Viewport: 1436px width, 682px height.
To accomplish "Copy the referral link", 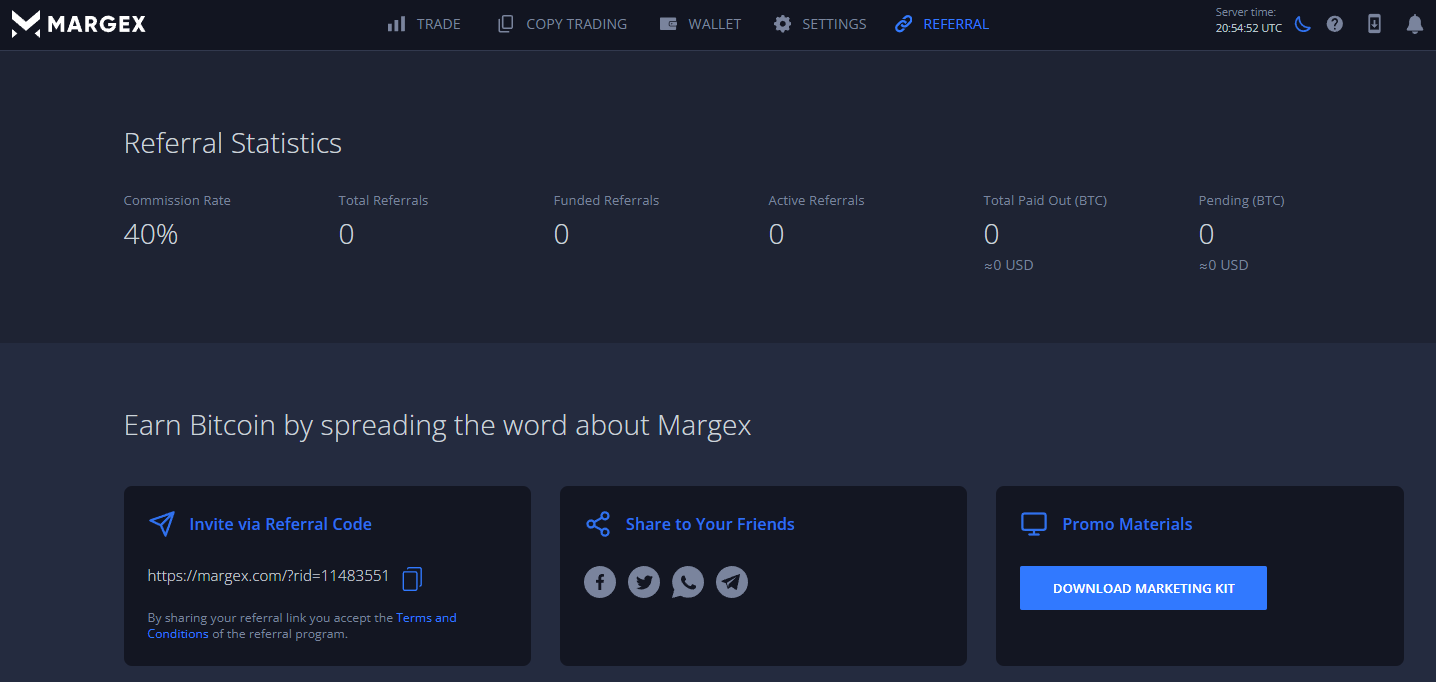I will pos(412,578).
